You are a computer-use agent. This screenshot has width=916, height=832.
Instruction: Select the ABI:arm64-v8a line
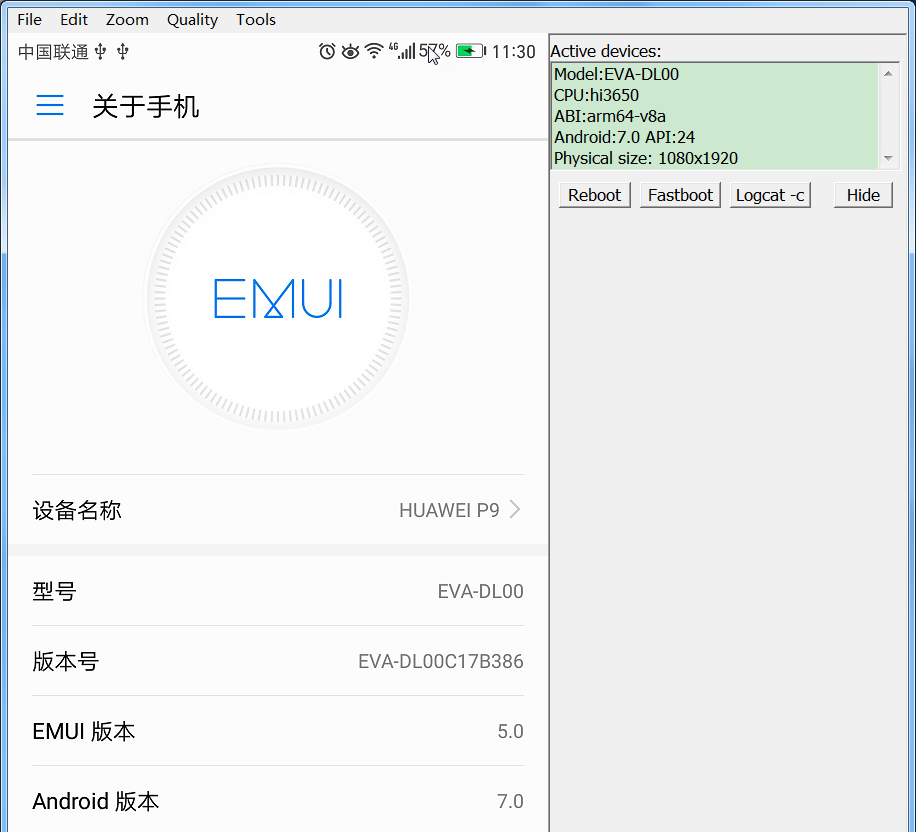coord(610,116)
